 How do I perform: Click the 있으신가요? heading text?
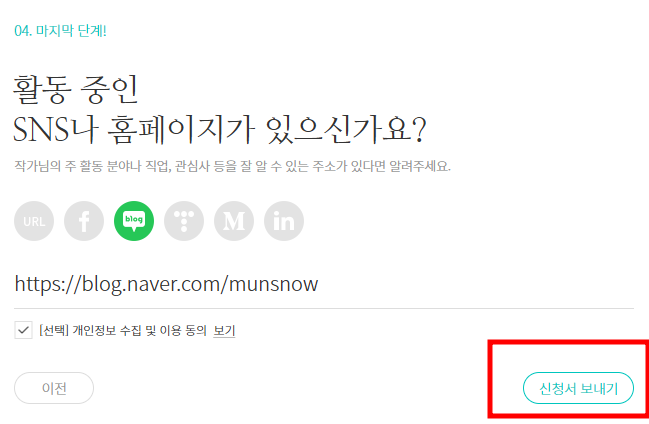346,130
